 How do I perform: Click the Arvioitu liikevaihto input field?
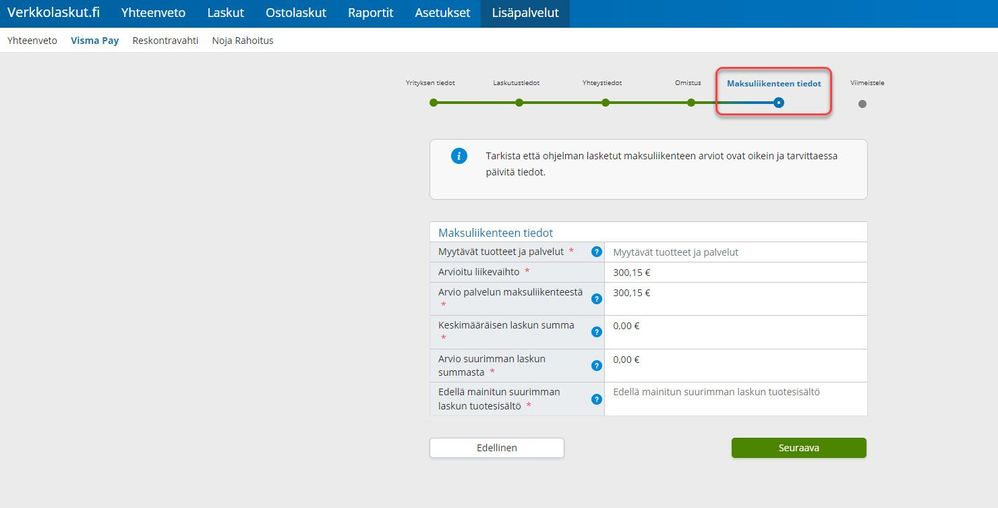click(736, 272)
